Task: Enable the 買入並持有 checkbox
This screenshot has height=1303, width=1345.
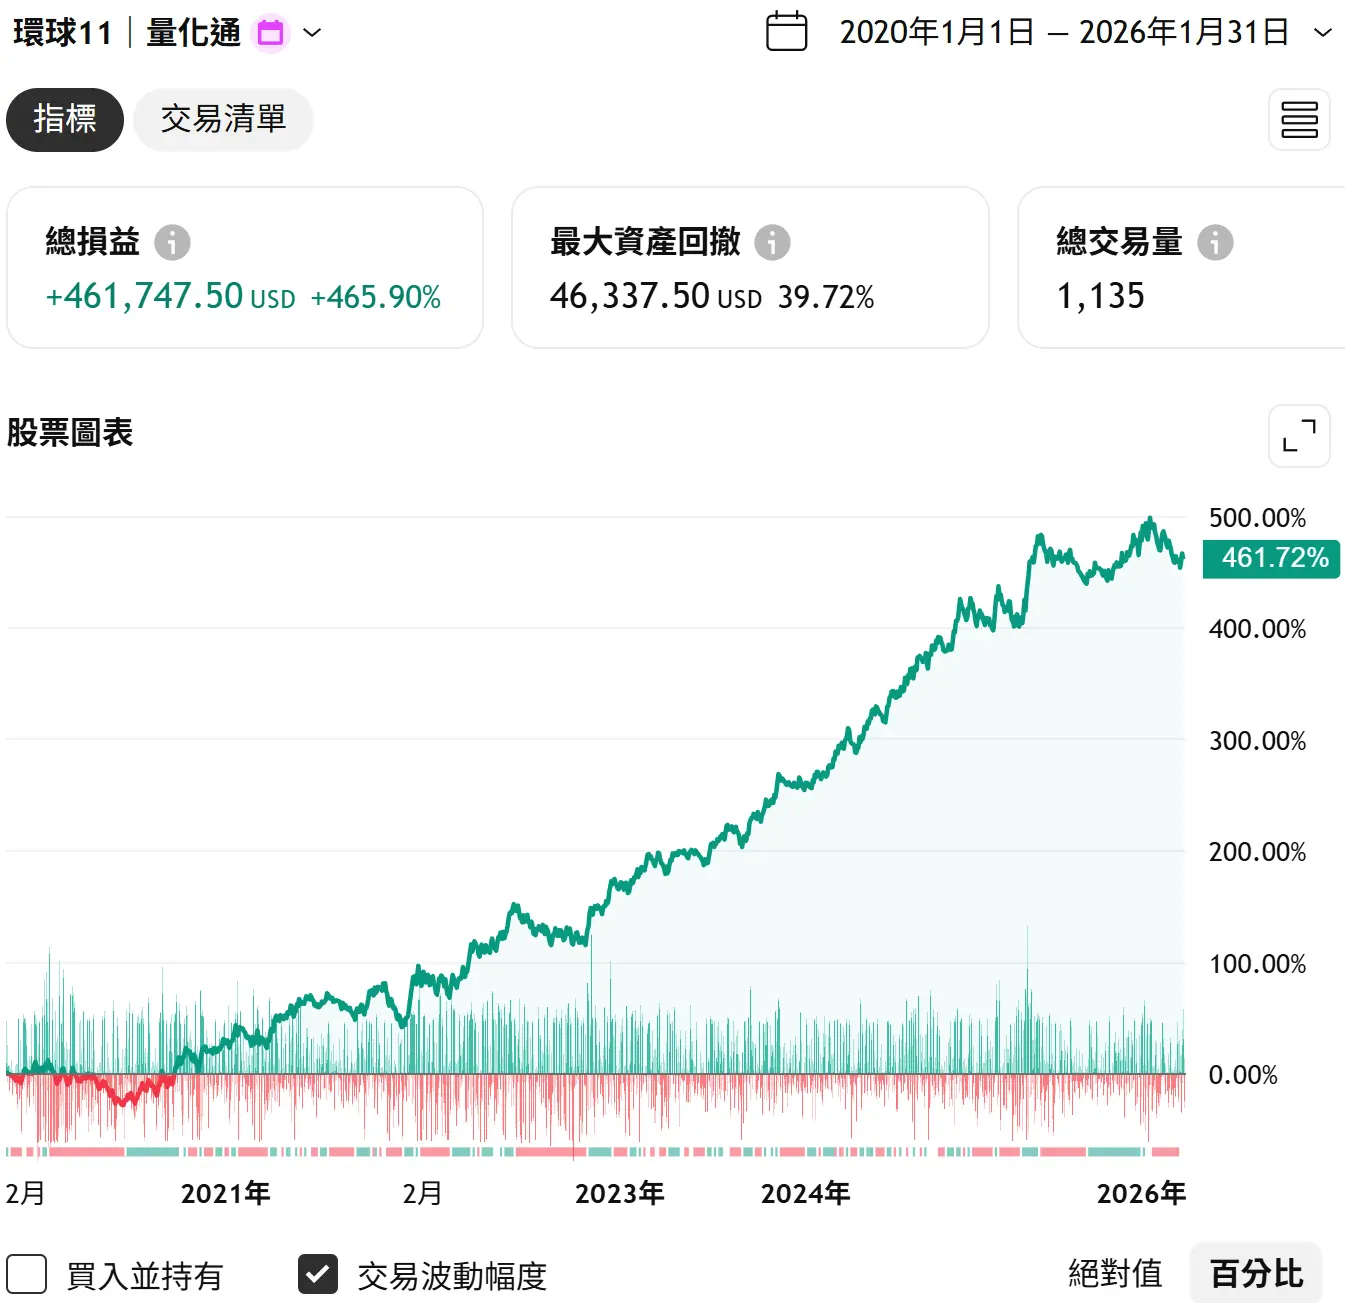Action: pos(27,1275)
